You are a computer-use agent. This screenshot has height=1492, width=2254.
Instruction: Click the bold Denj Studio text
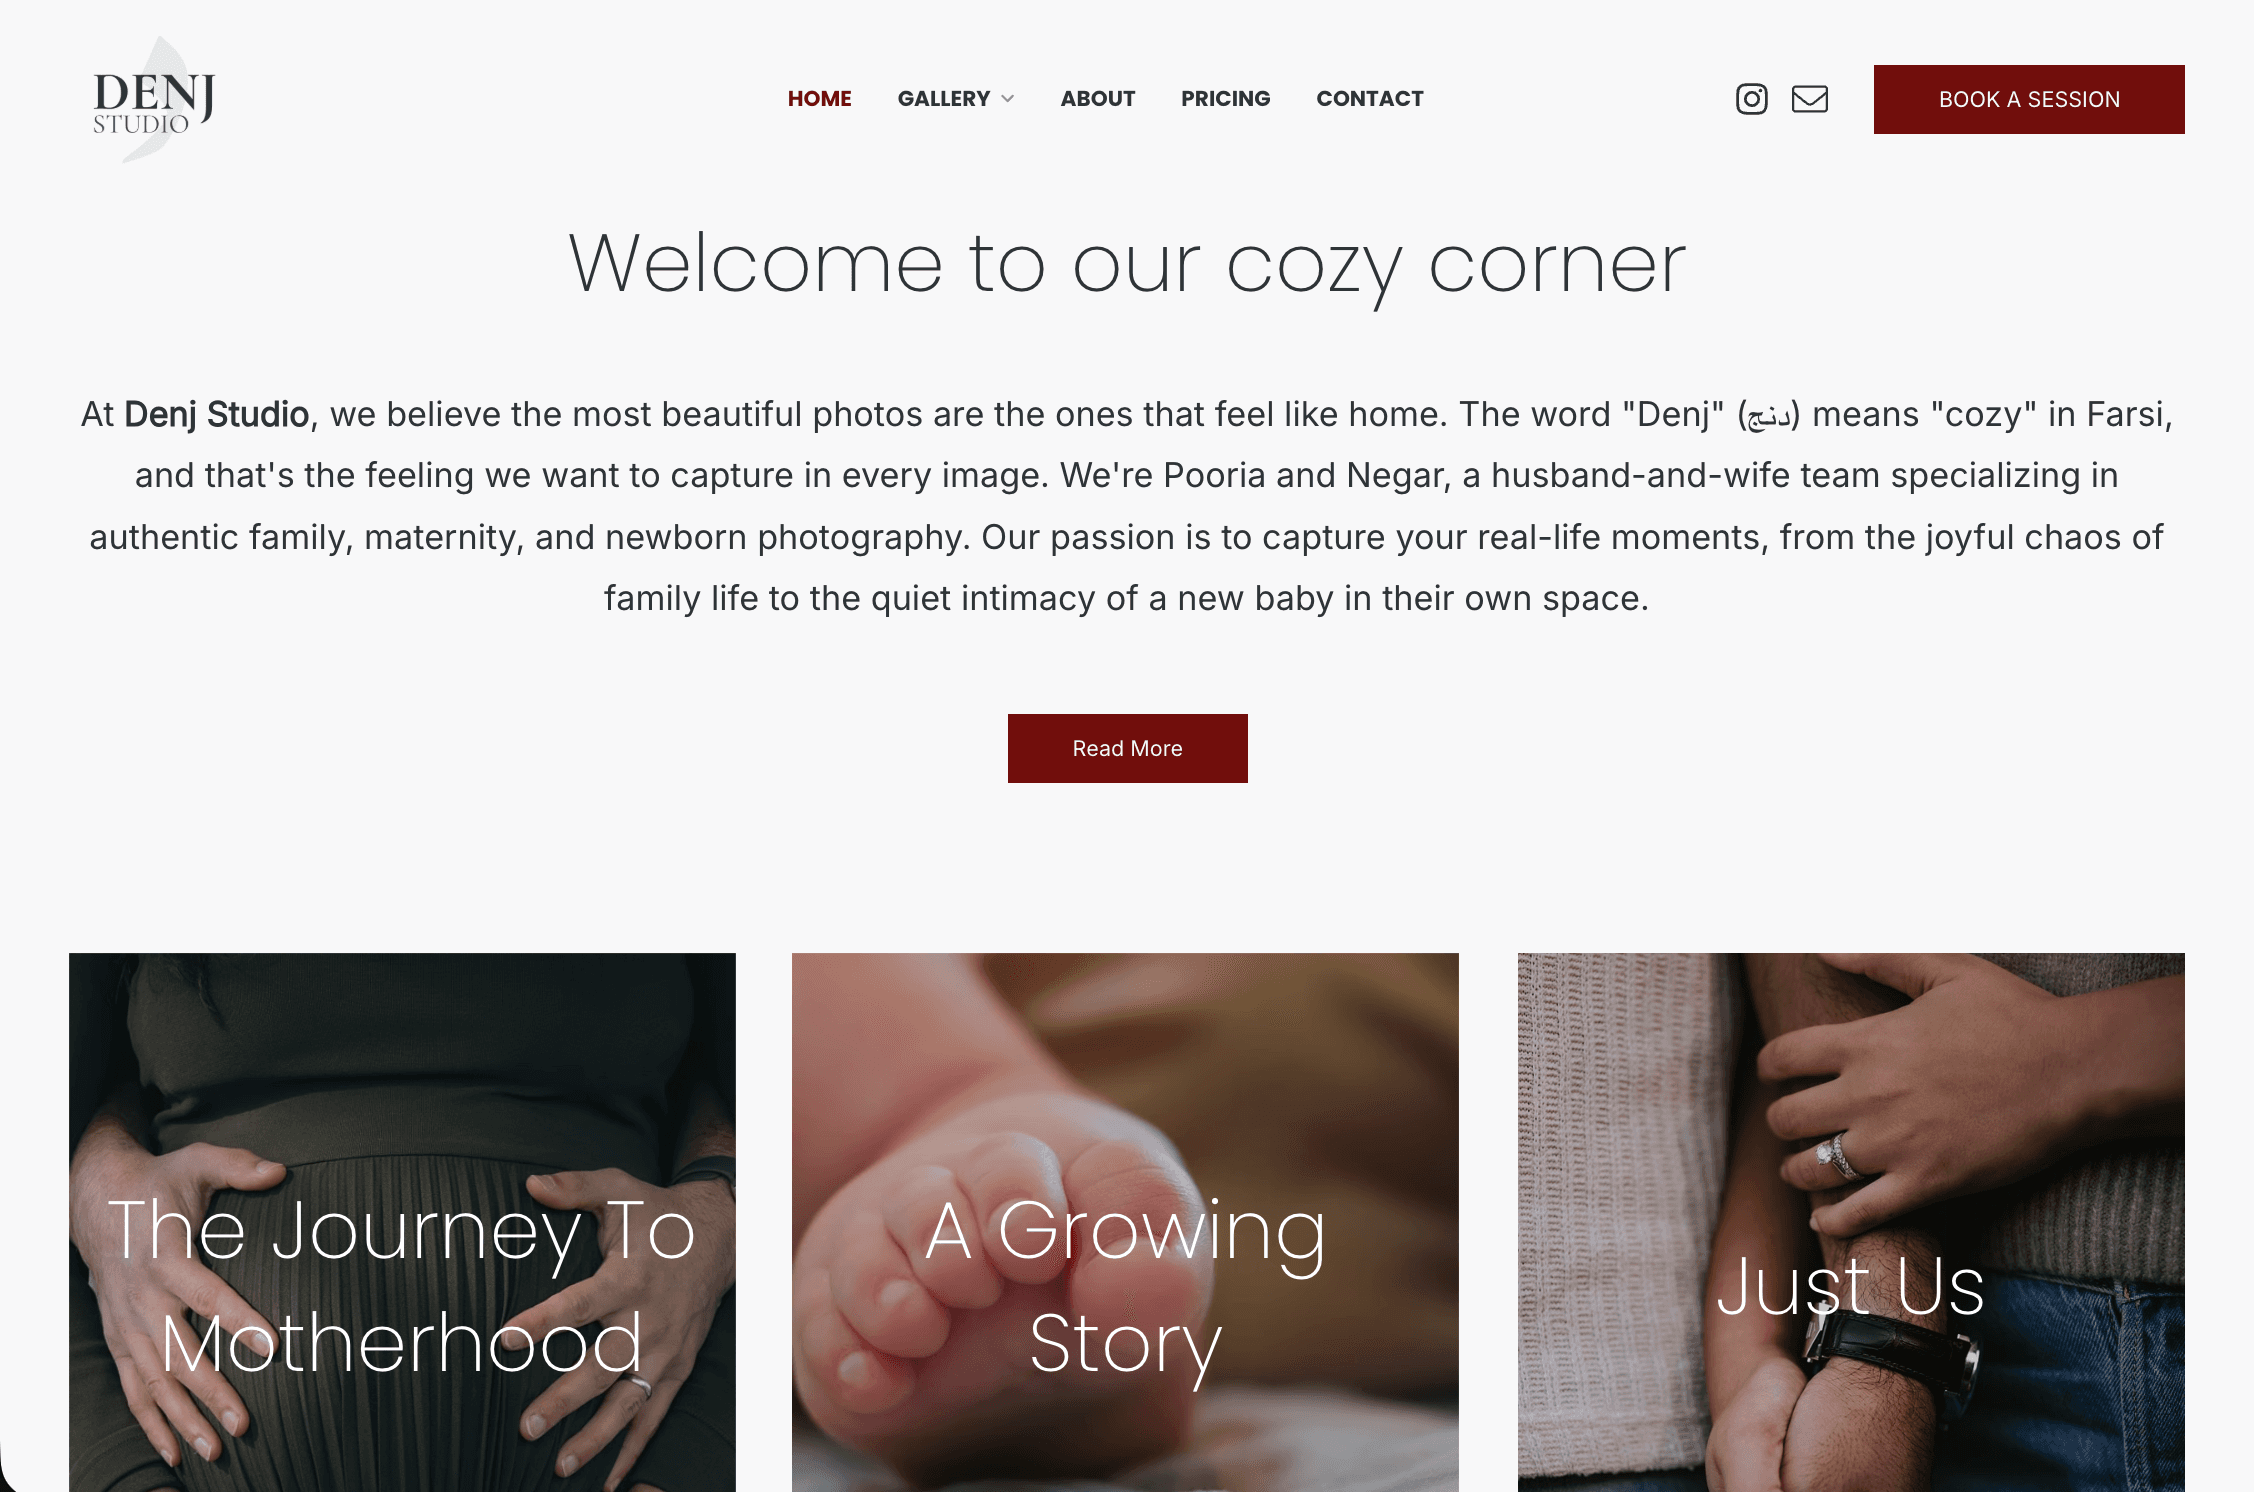coord(216,414)
